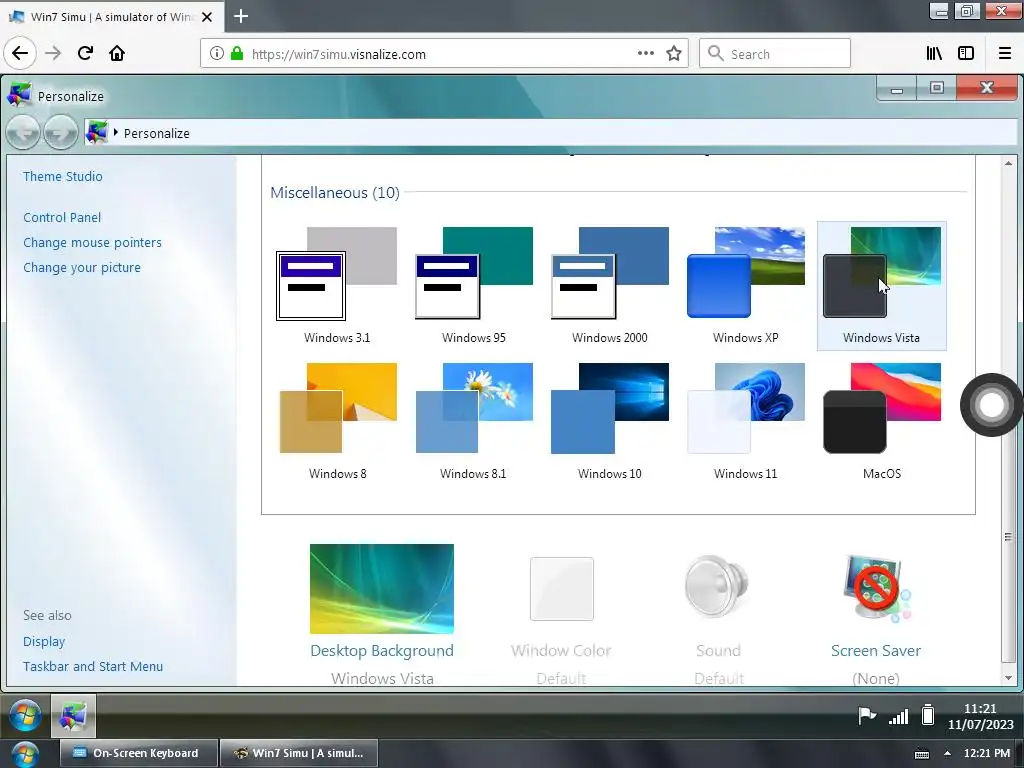Open a new browser tab
1024x768 pixels.
click(241, 16)
